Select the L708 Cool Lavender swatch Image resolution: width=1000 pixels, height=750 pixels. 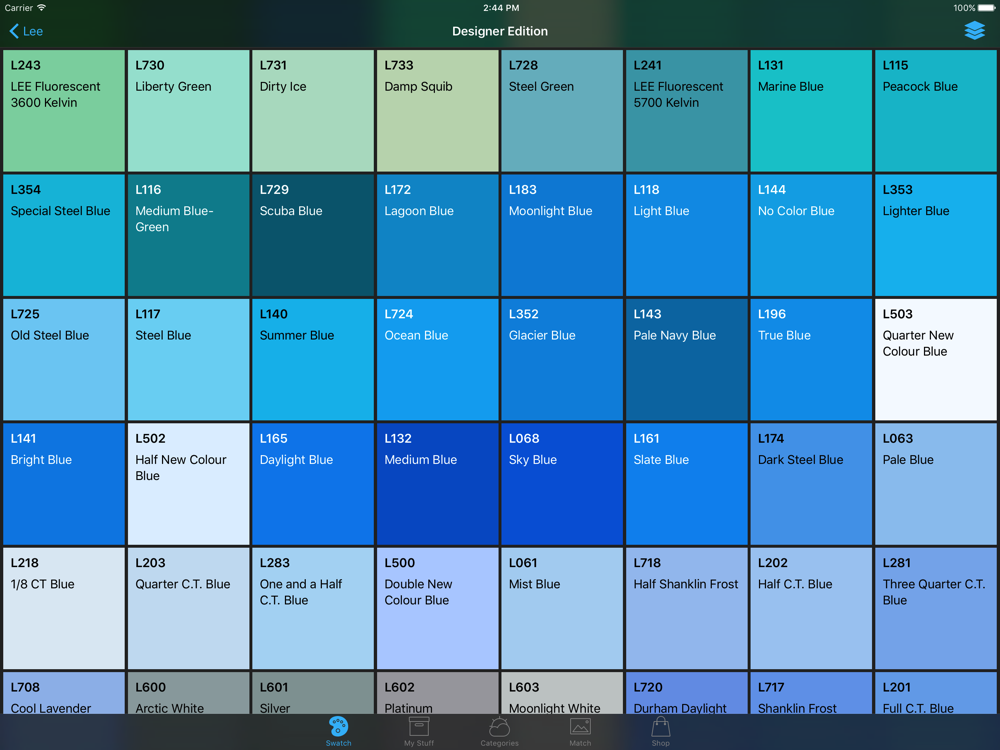pos(64,693)
